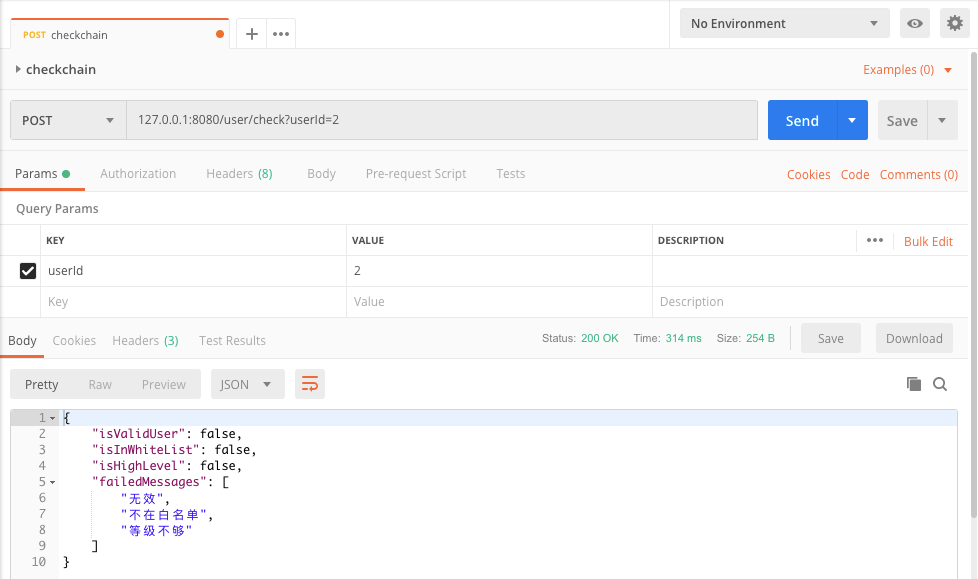The height and width of the screenshot is (579, 978).
Task: Uncheck the userId parameter checkbox
Action: [28, 271]
